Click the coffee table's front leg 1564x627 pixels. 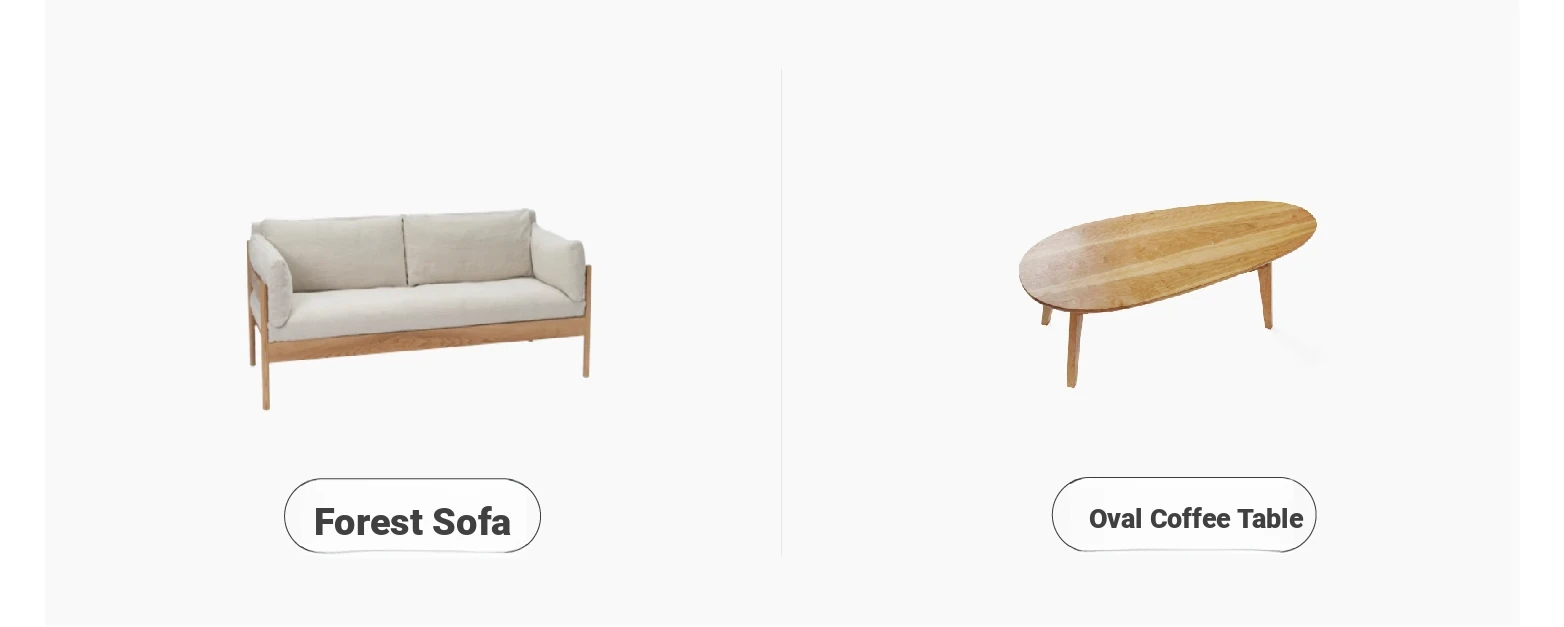[1073, 350]
